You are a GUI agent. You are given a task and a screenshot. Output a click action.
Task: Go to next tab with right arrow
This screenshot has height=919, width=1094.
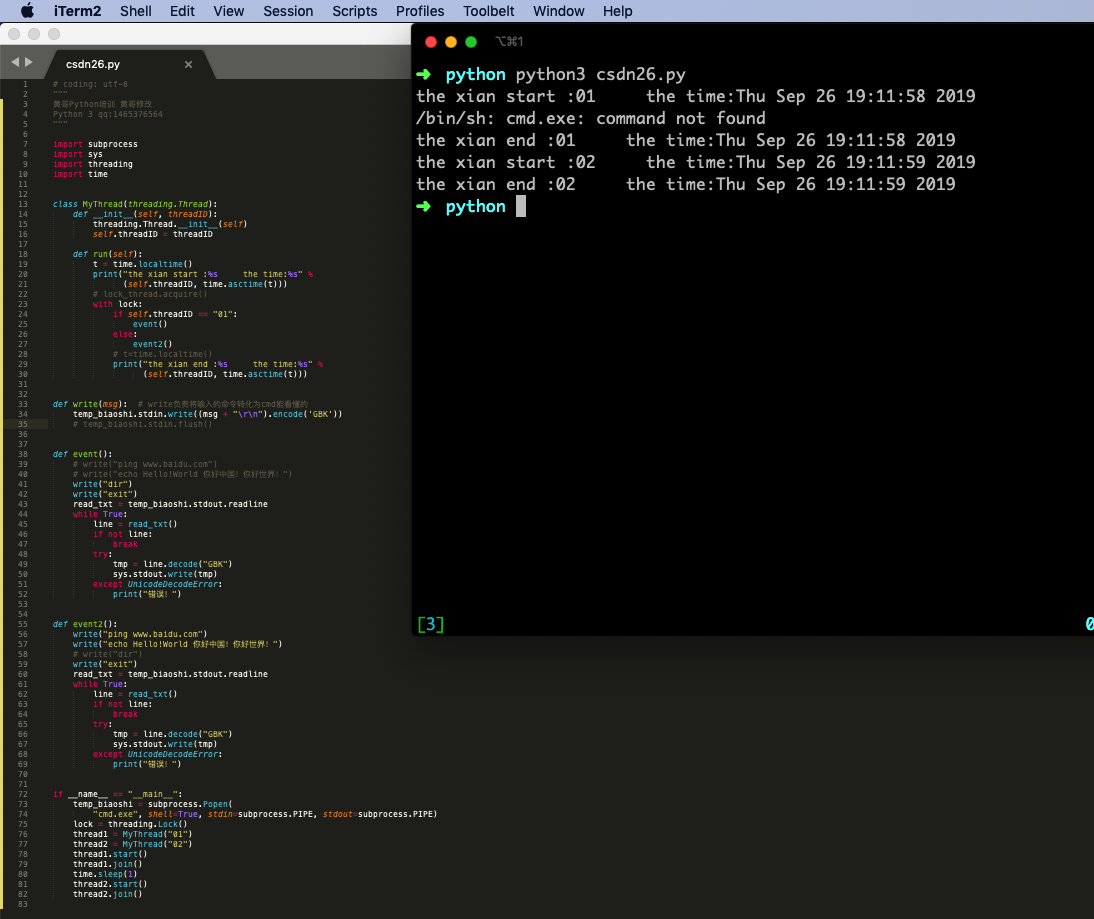click(29, 62)
